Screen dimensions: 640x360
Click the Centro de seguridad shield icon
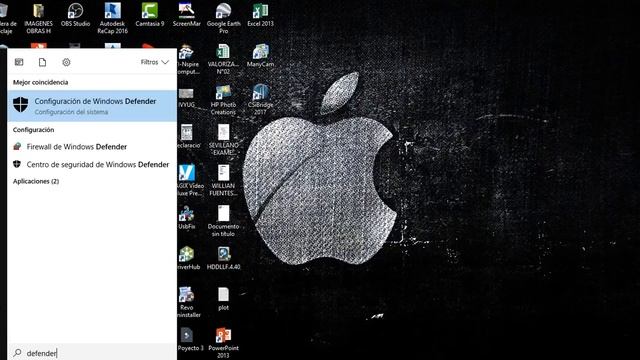(17, 164)
